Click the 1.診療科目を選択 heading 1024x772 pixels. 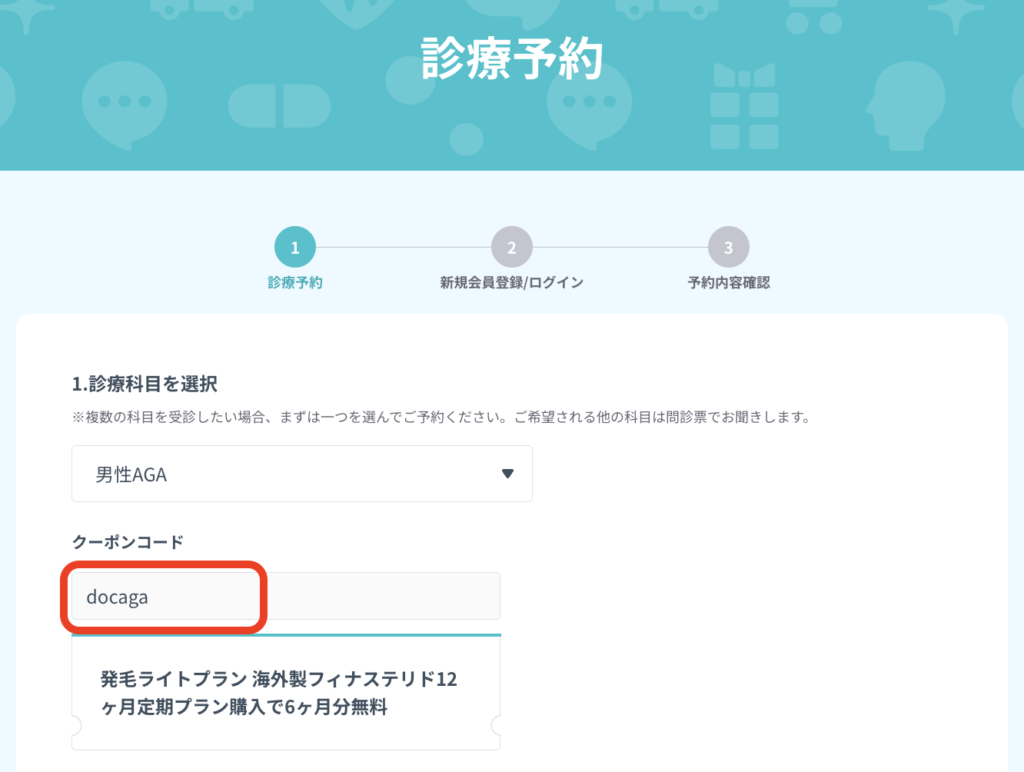click(145, 383)
